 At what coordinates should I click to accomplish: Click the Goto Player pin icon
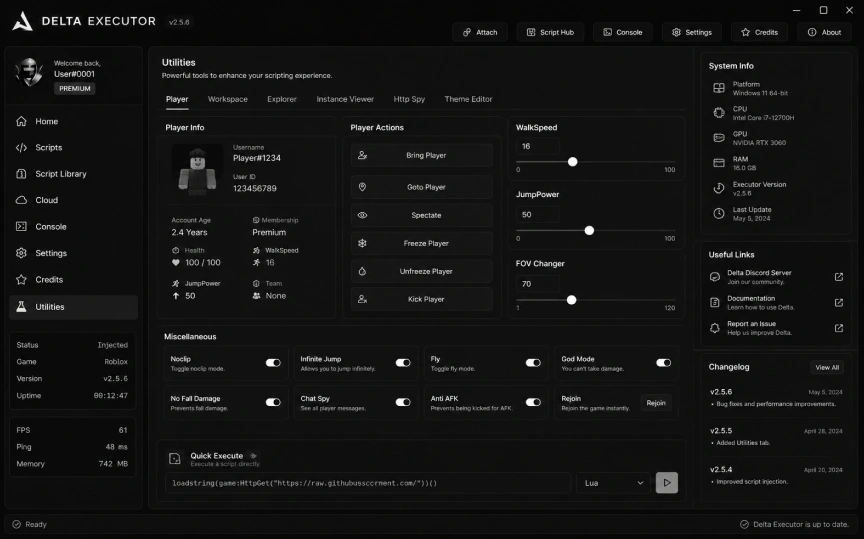click(362, 187)
